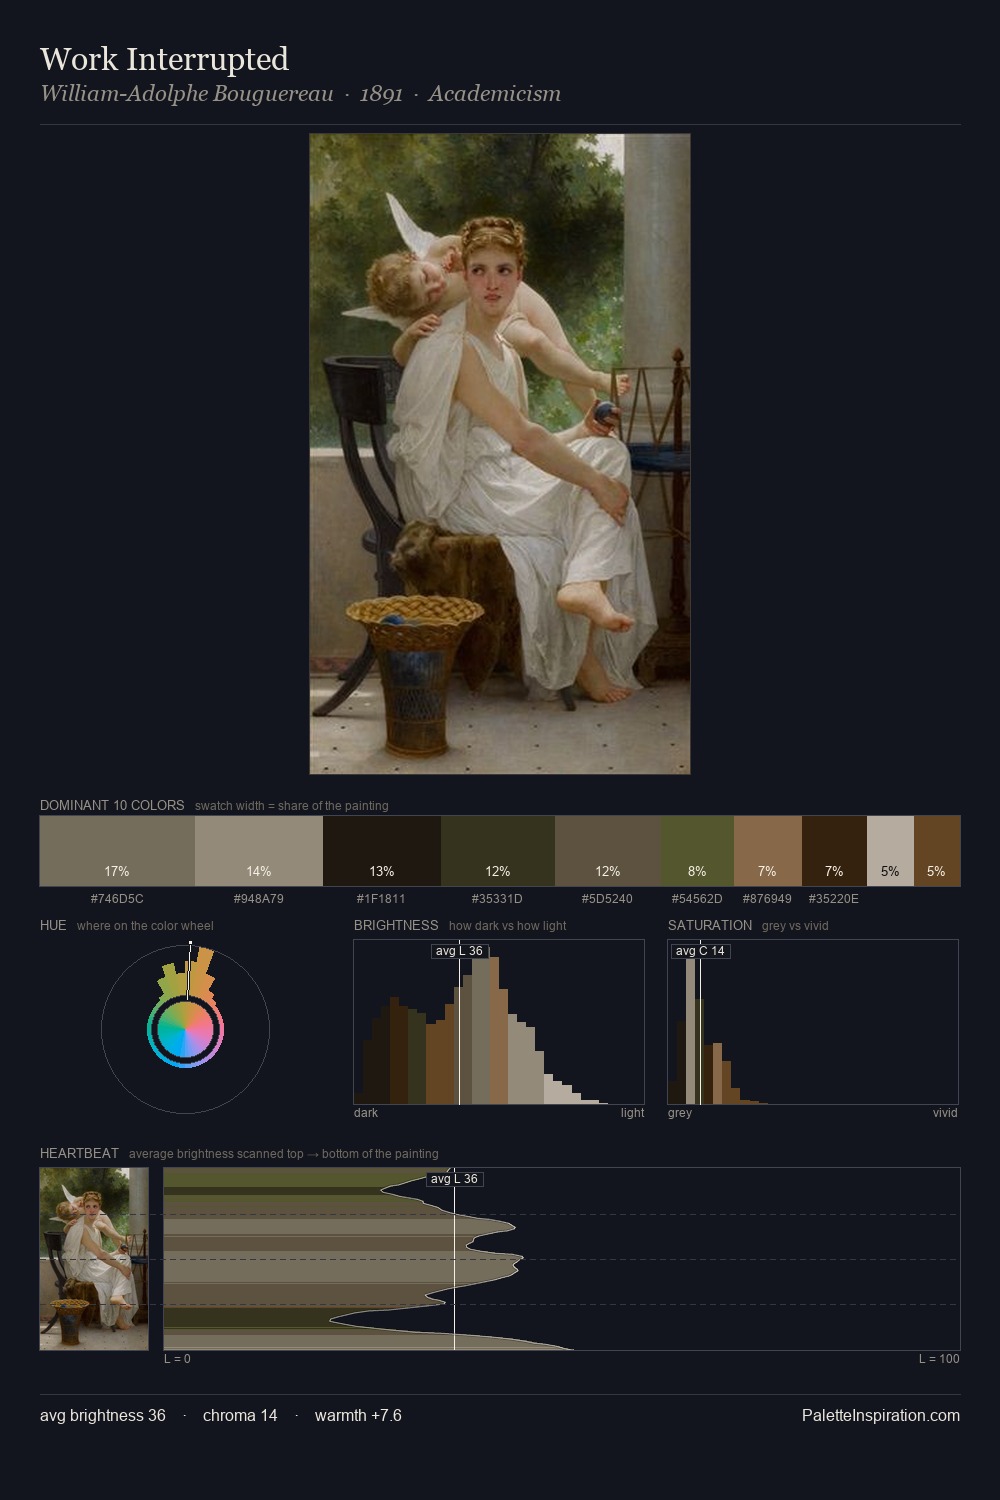
Task: Click hex code label #54562D
Action: click(x=697, y=899)
